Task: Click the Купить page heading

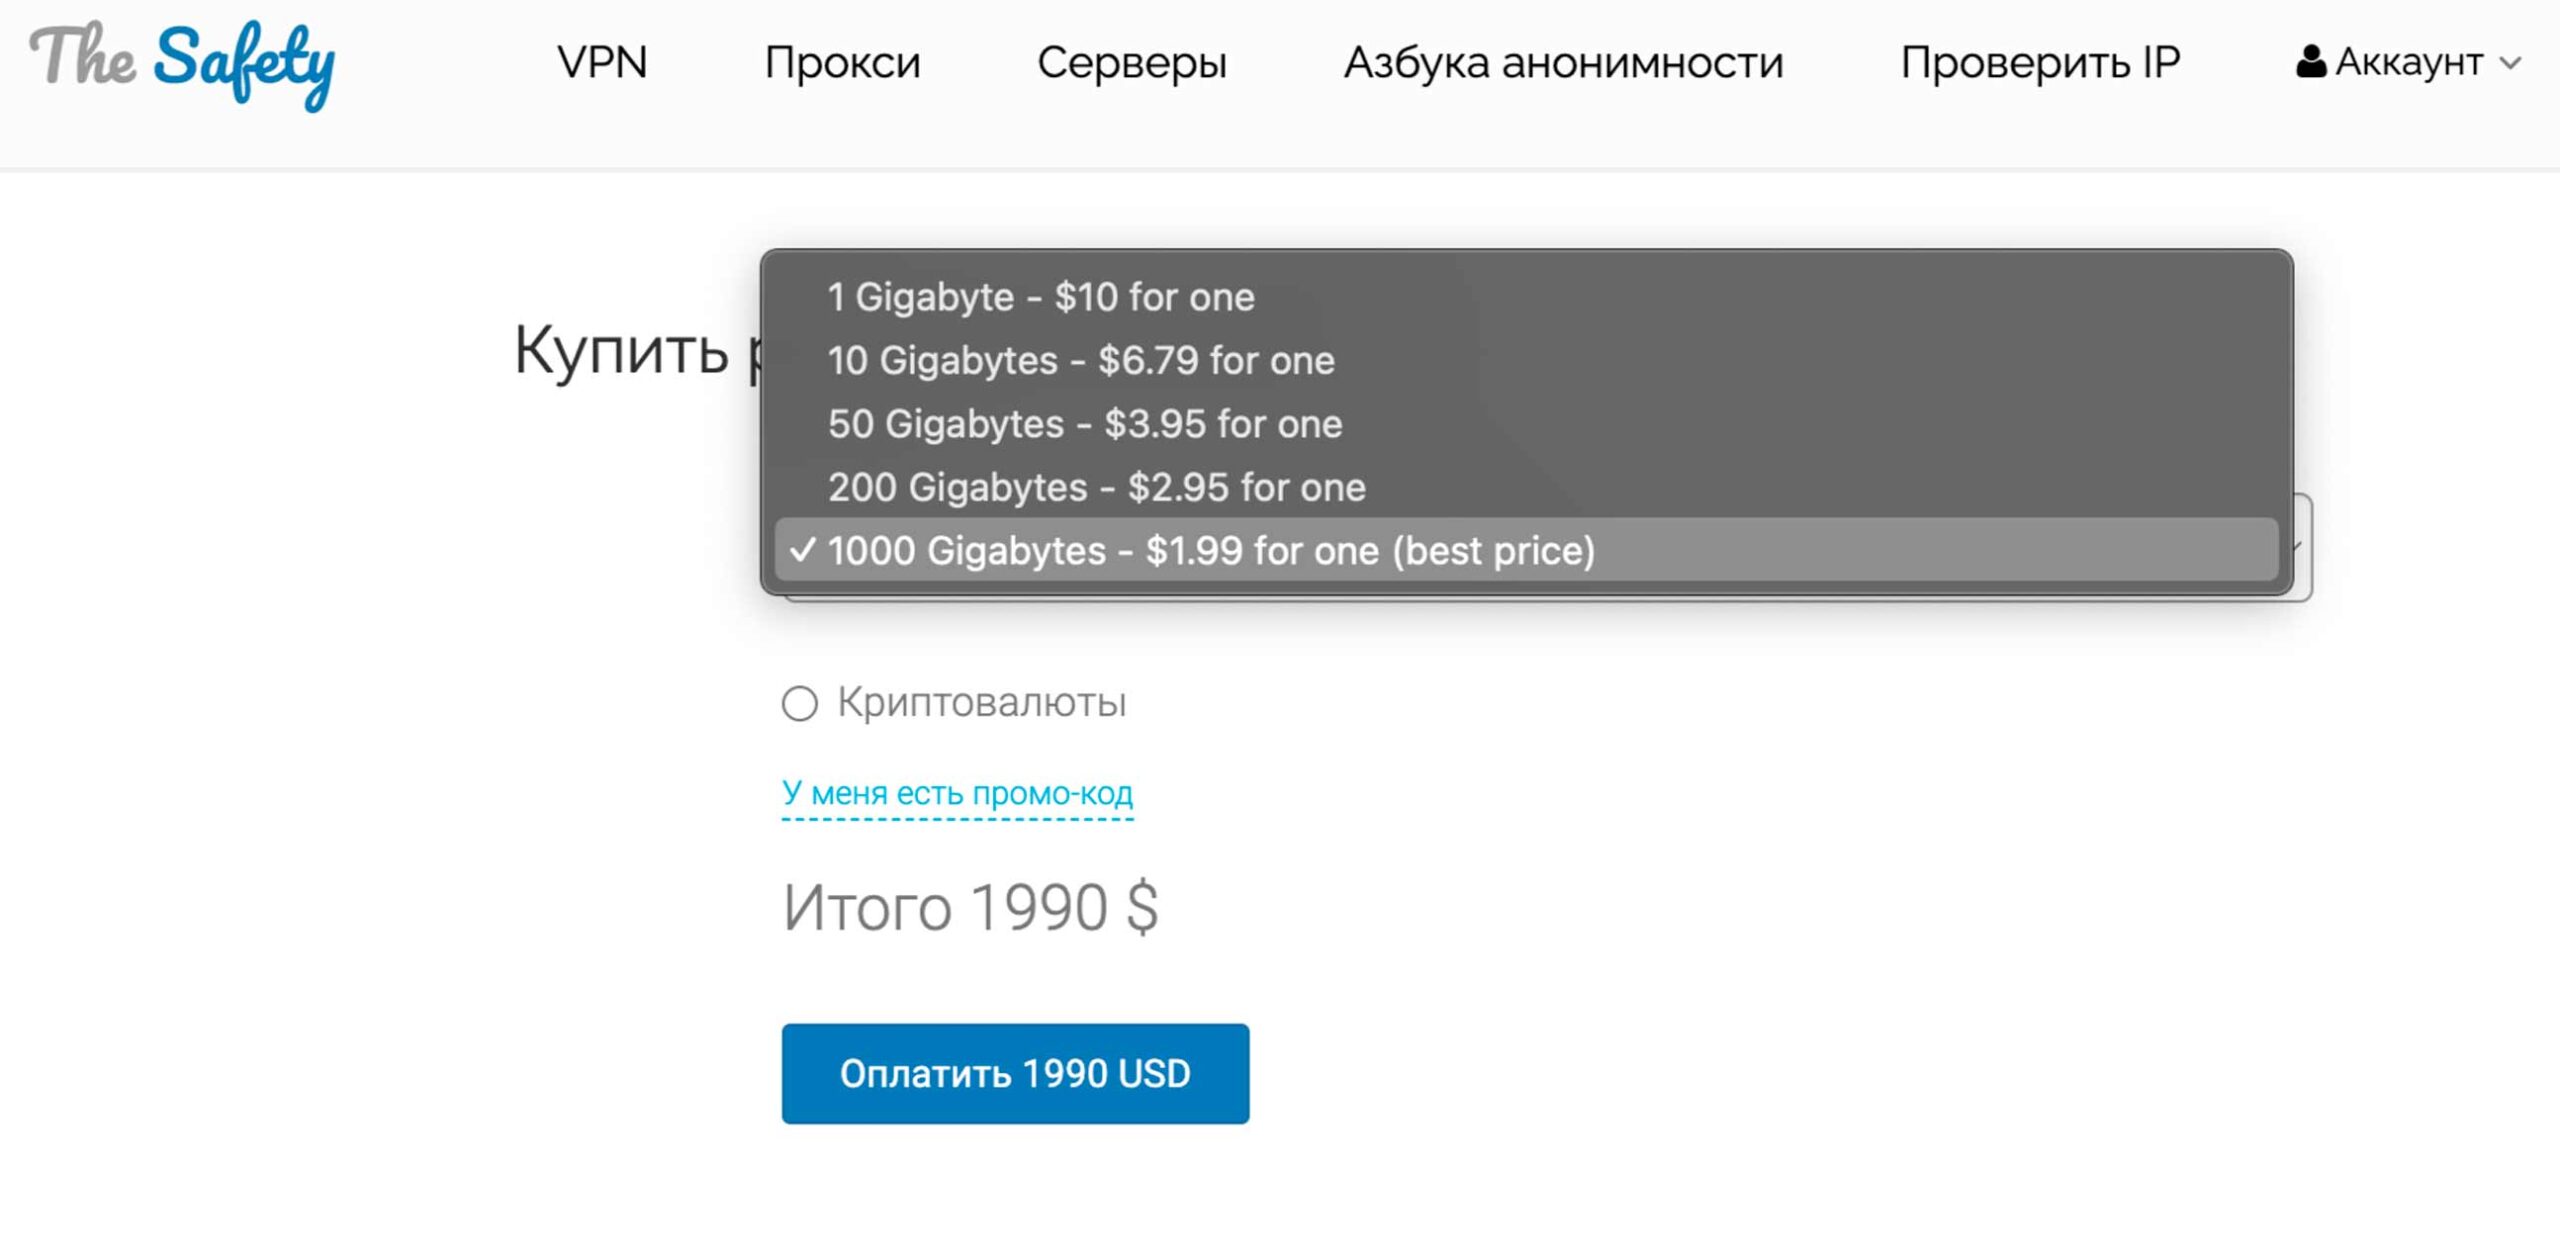Action: (x=622, y=351)
